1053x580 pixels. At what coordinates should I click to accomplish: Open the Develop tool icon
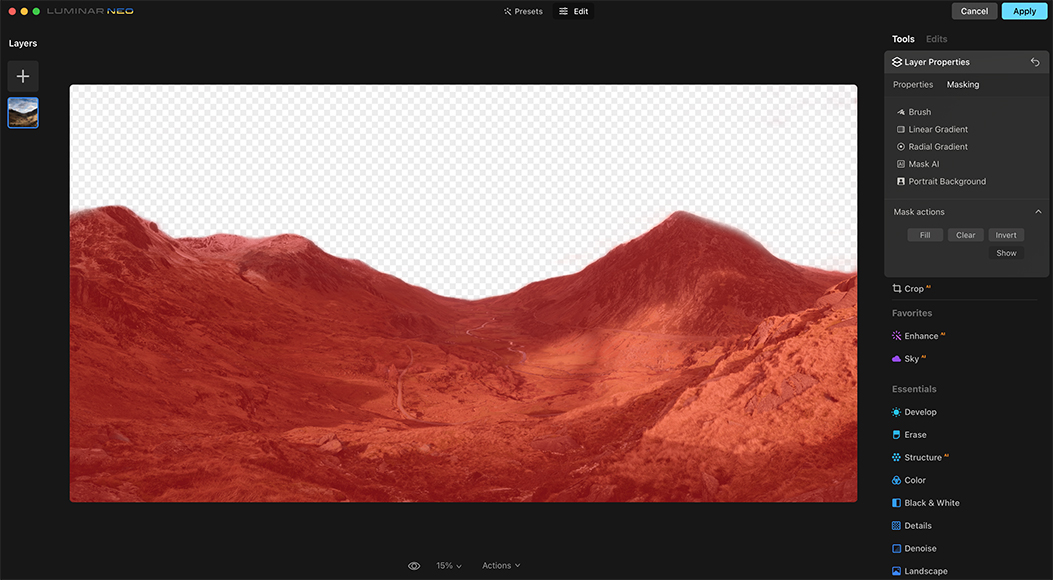coord(897,412)
